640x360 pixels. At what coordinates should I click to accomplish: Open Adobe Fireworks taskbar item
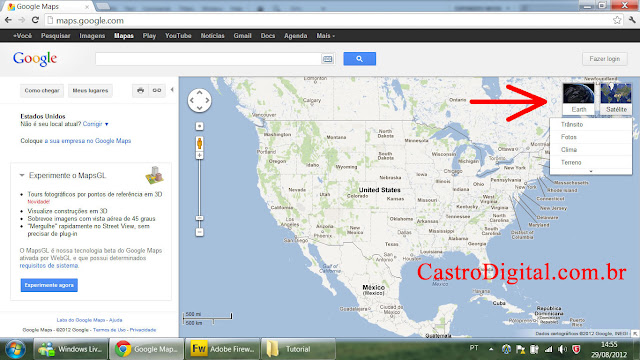tap(222, 349)
